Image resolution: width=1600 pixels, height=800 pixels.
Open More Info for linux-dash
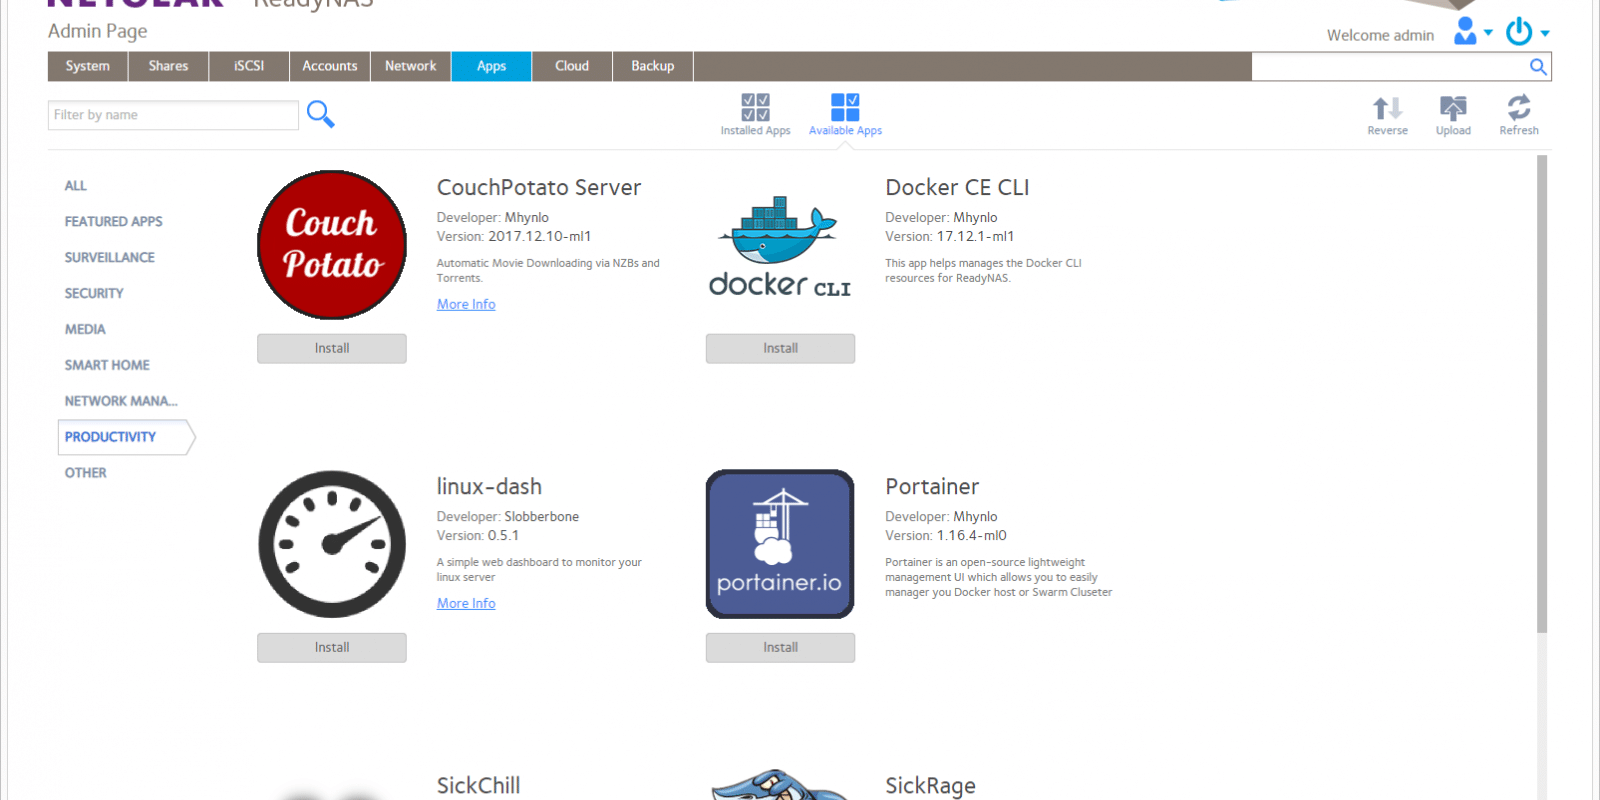pos(466,603)
